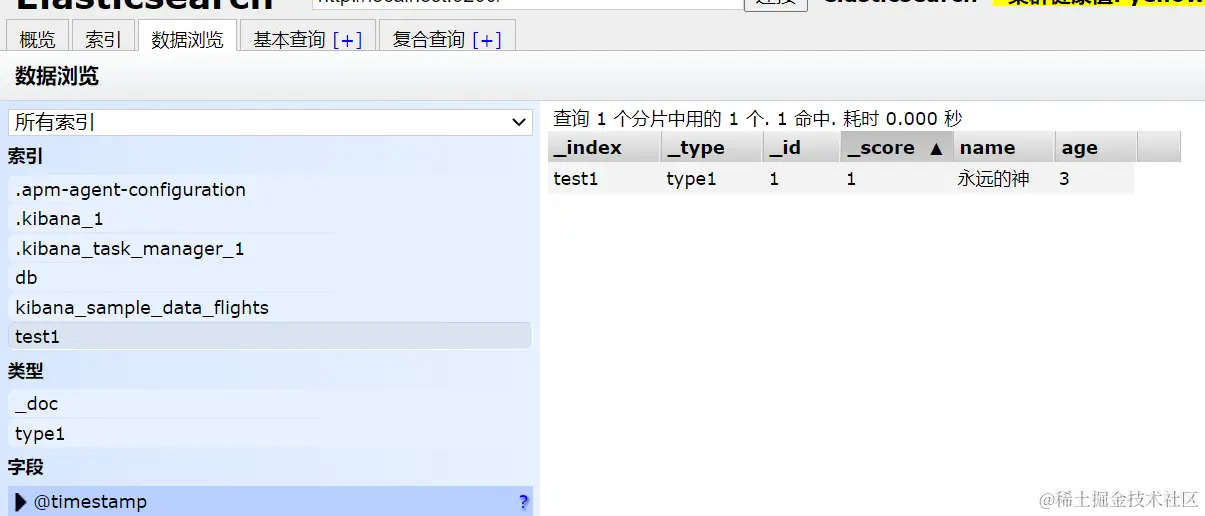Image resolution: width=1205 pixels, height=516 pixels.
Task: Click the [+] next to 基本查询
Action: [x=347, y=39]
